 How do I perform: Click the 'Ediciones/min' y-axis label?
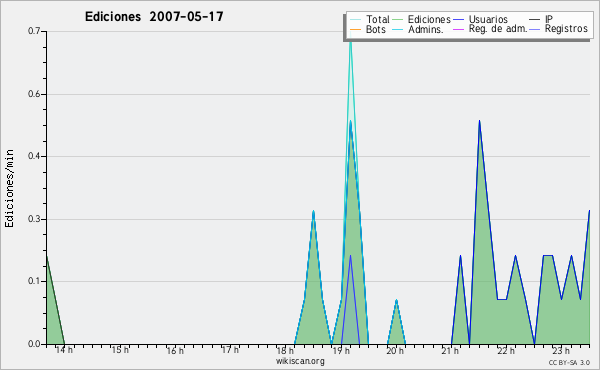pos(9,188)
